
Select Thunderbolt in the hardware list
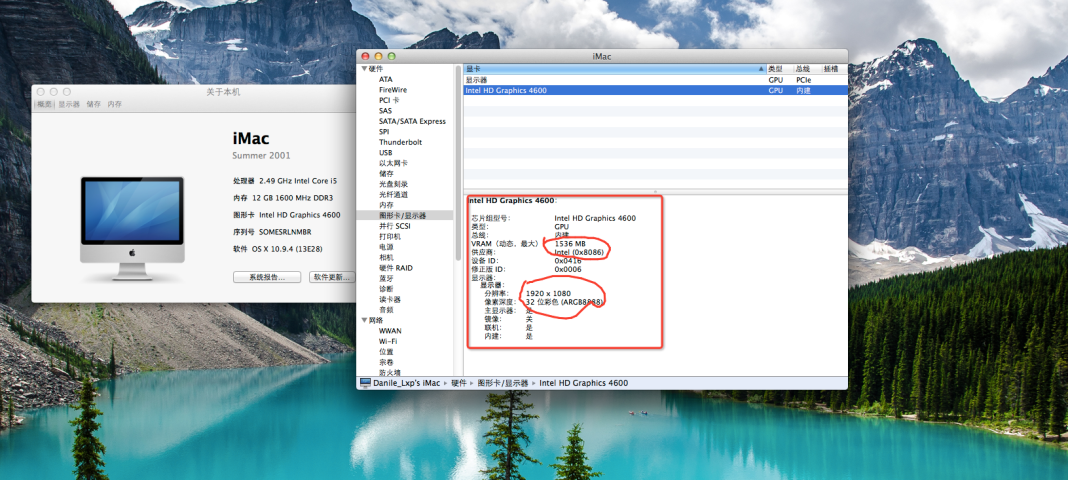(400, 142)
